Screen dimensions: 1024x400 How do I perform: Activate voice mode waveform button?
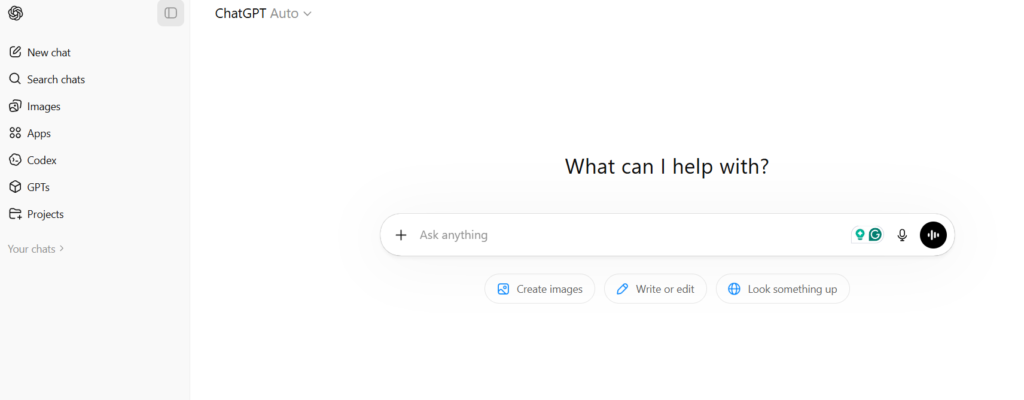(x=933, y=235)
